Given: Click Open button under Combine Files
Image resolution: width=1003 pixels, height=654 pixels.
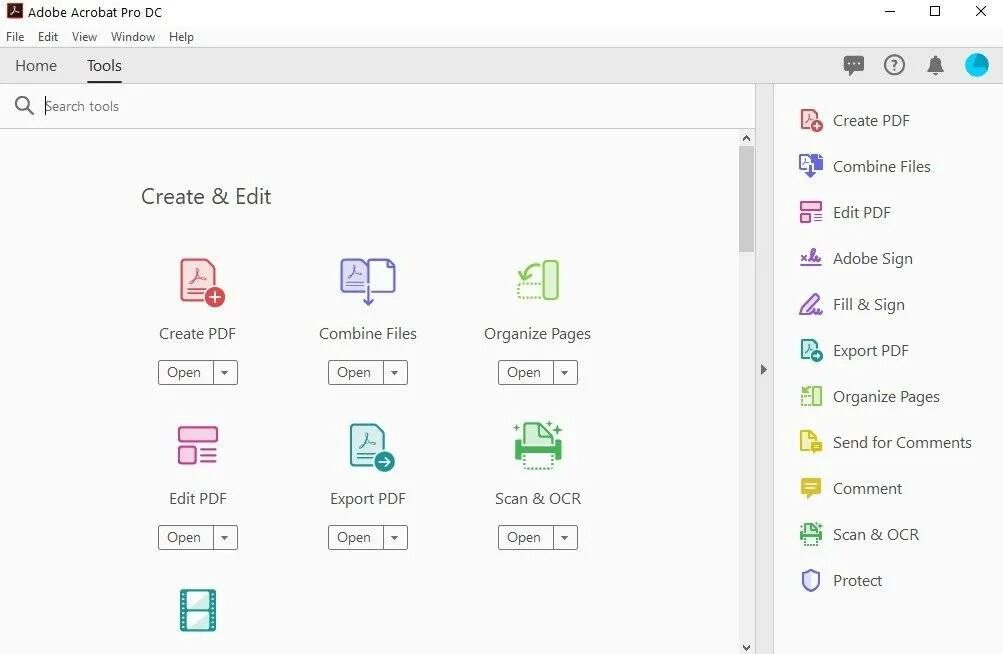Looking at the screenshot, I should (x=356, y=372).
